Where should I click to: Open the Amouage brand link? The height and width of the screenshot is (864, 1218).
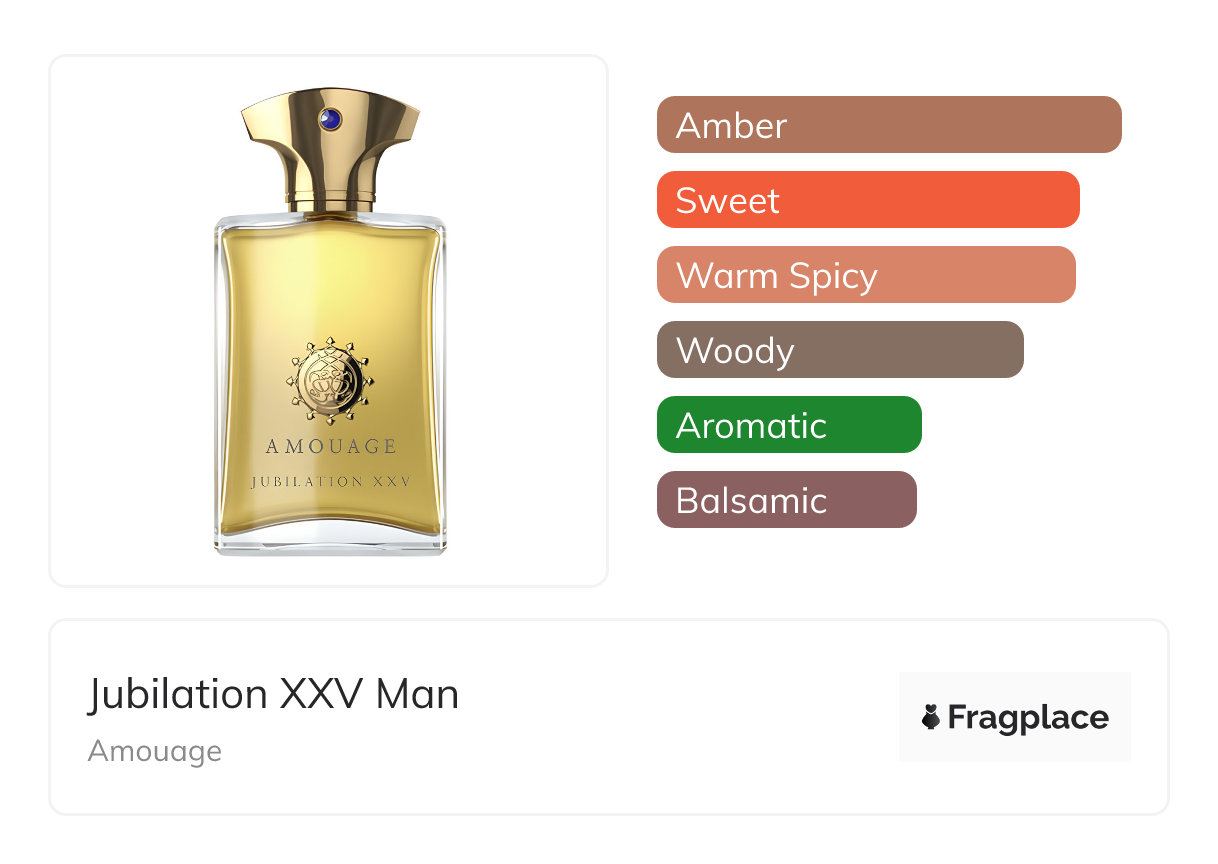(x=155, y=751)
